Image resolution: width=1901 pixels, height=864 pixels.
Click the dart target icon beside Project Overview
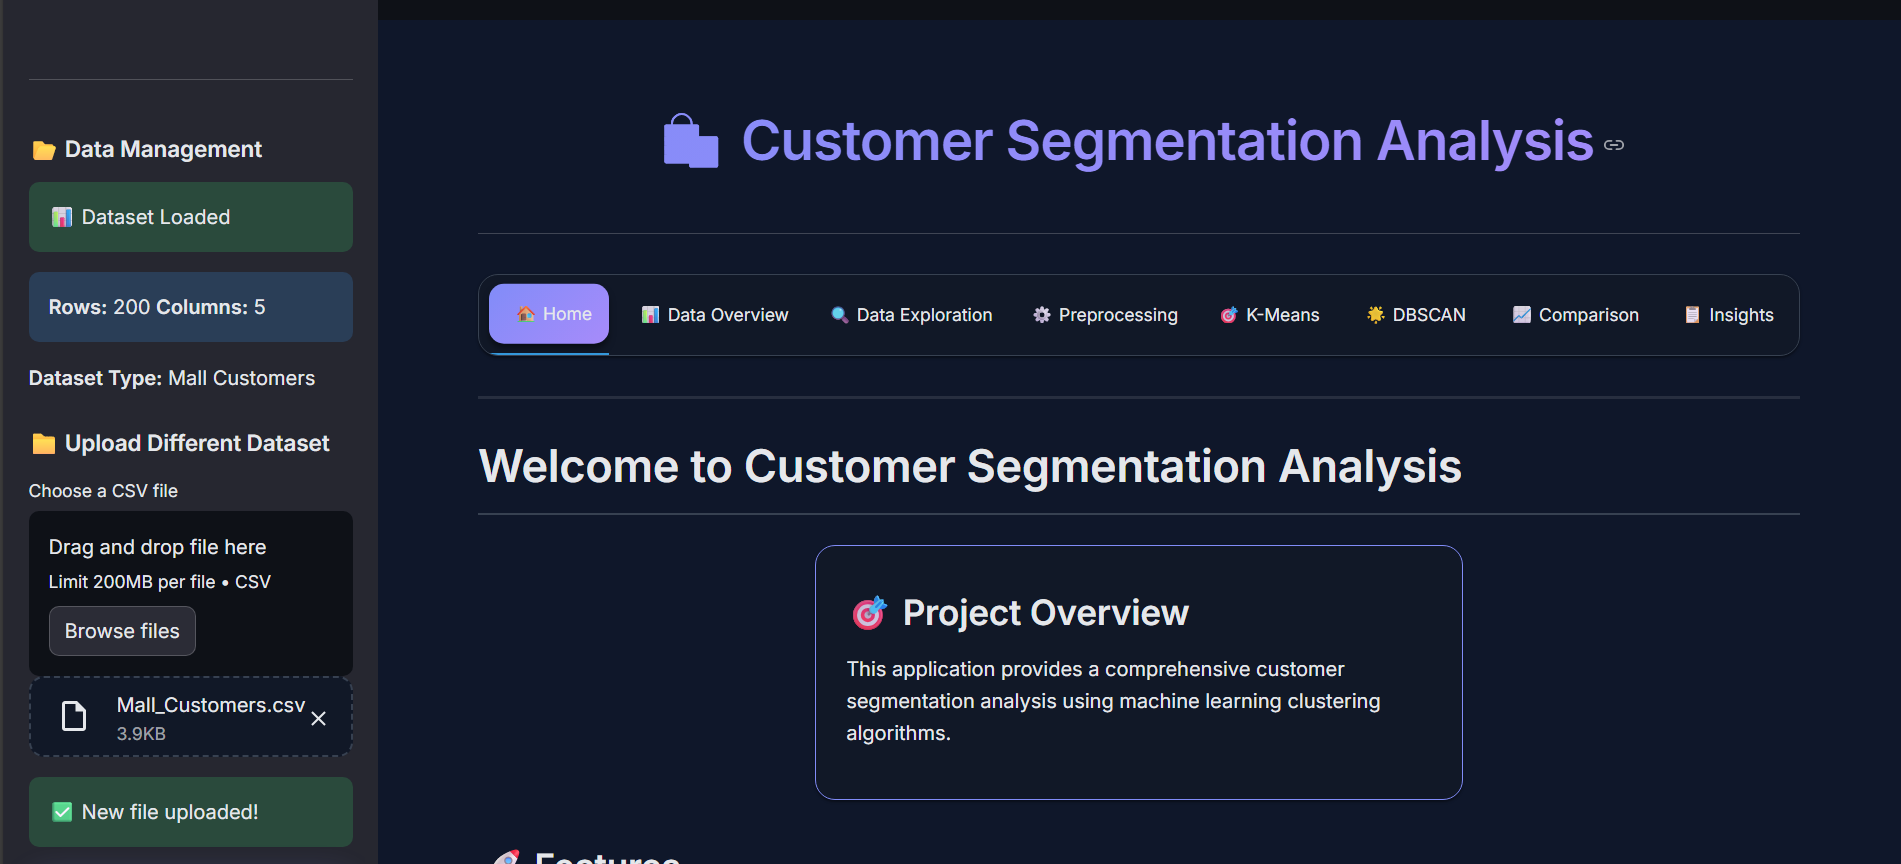869,613
